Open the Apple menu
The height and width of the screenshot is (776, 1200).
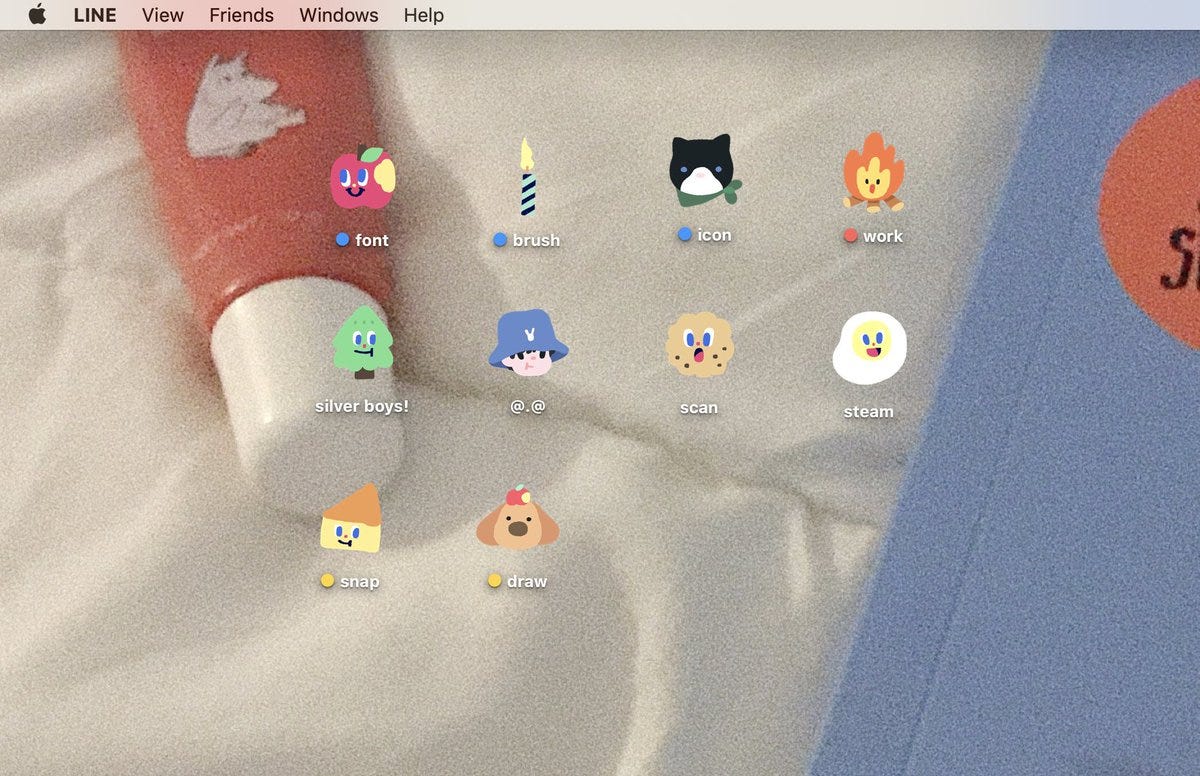(x=37, y=15)
